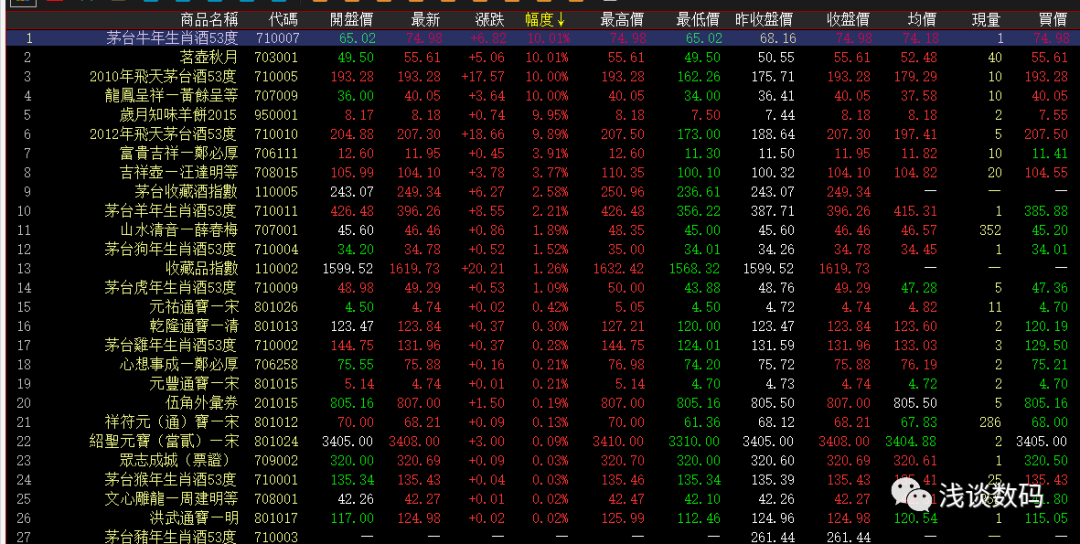Click code 950001
1080x544 pixels.
[x=277, y=115]
